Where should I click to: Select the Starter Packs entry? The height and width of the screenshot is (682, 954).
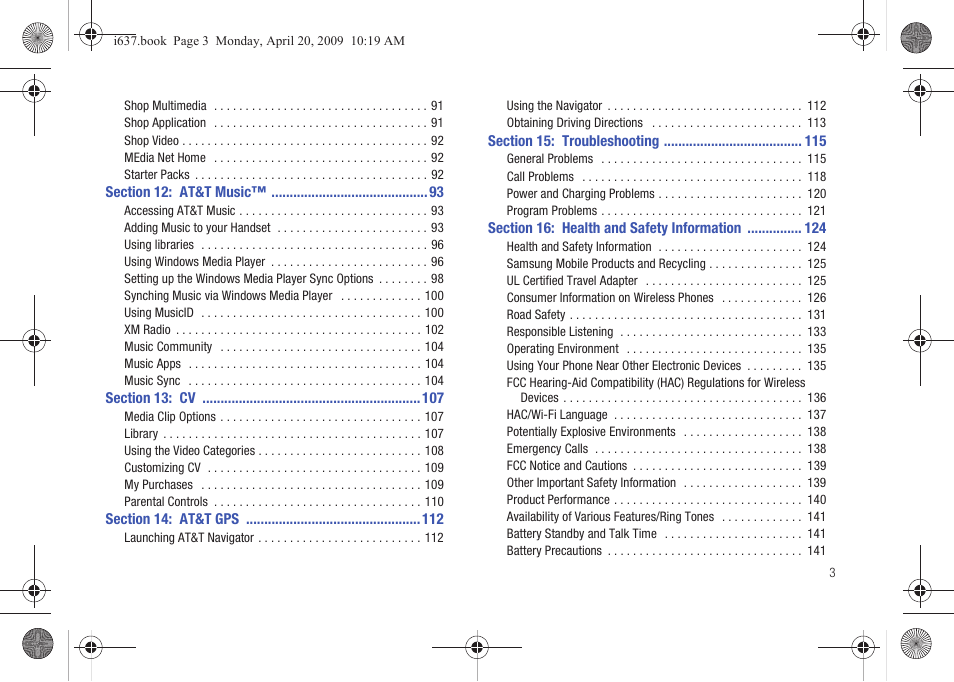[284, 175]
